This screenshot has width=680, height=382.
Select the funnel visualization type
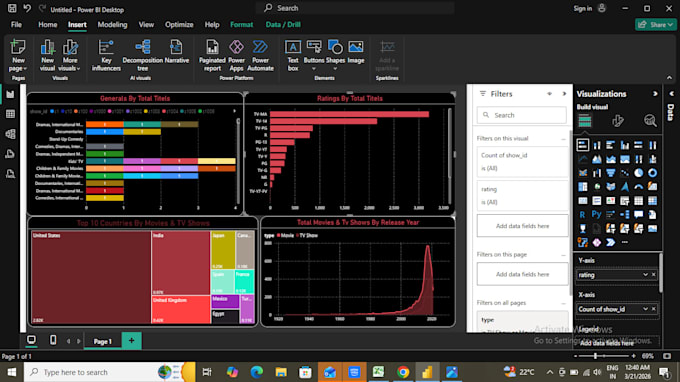611,173
